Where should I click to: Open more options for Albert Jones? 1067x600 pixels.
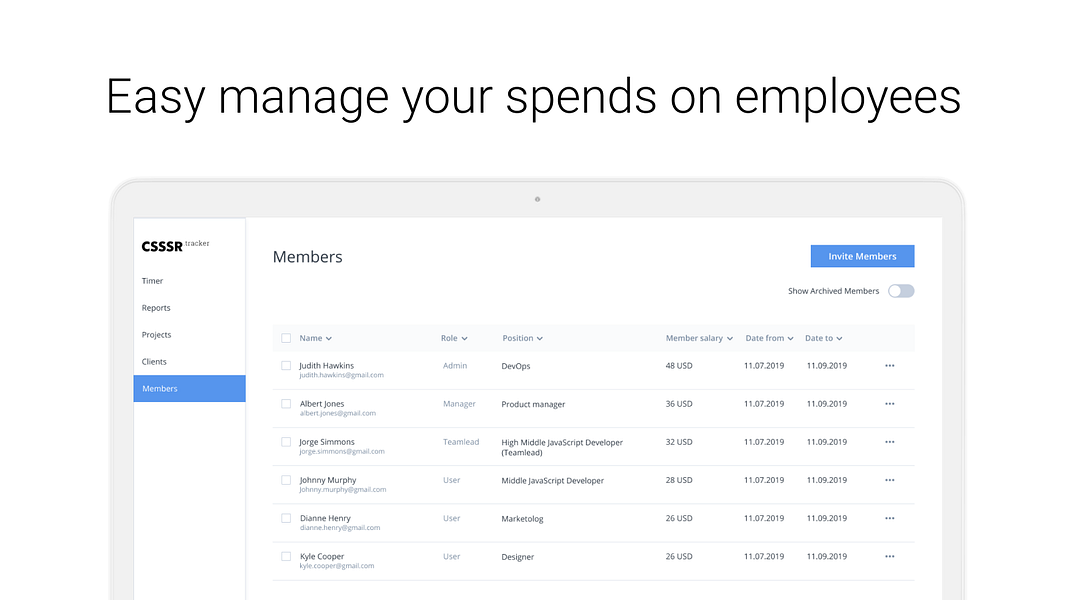[x=889, y=404]
